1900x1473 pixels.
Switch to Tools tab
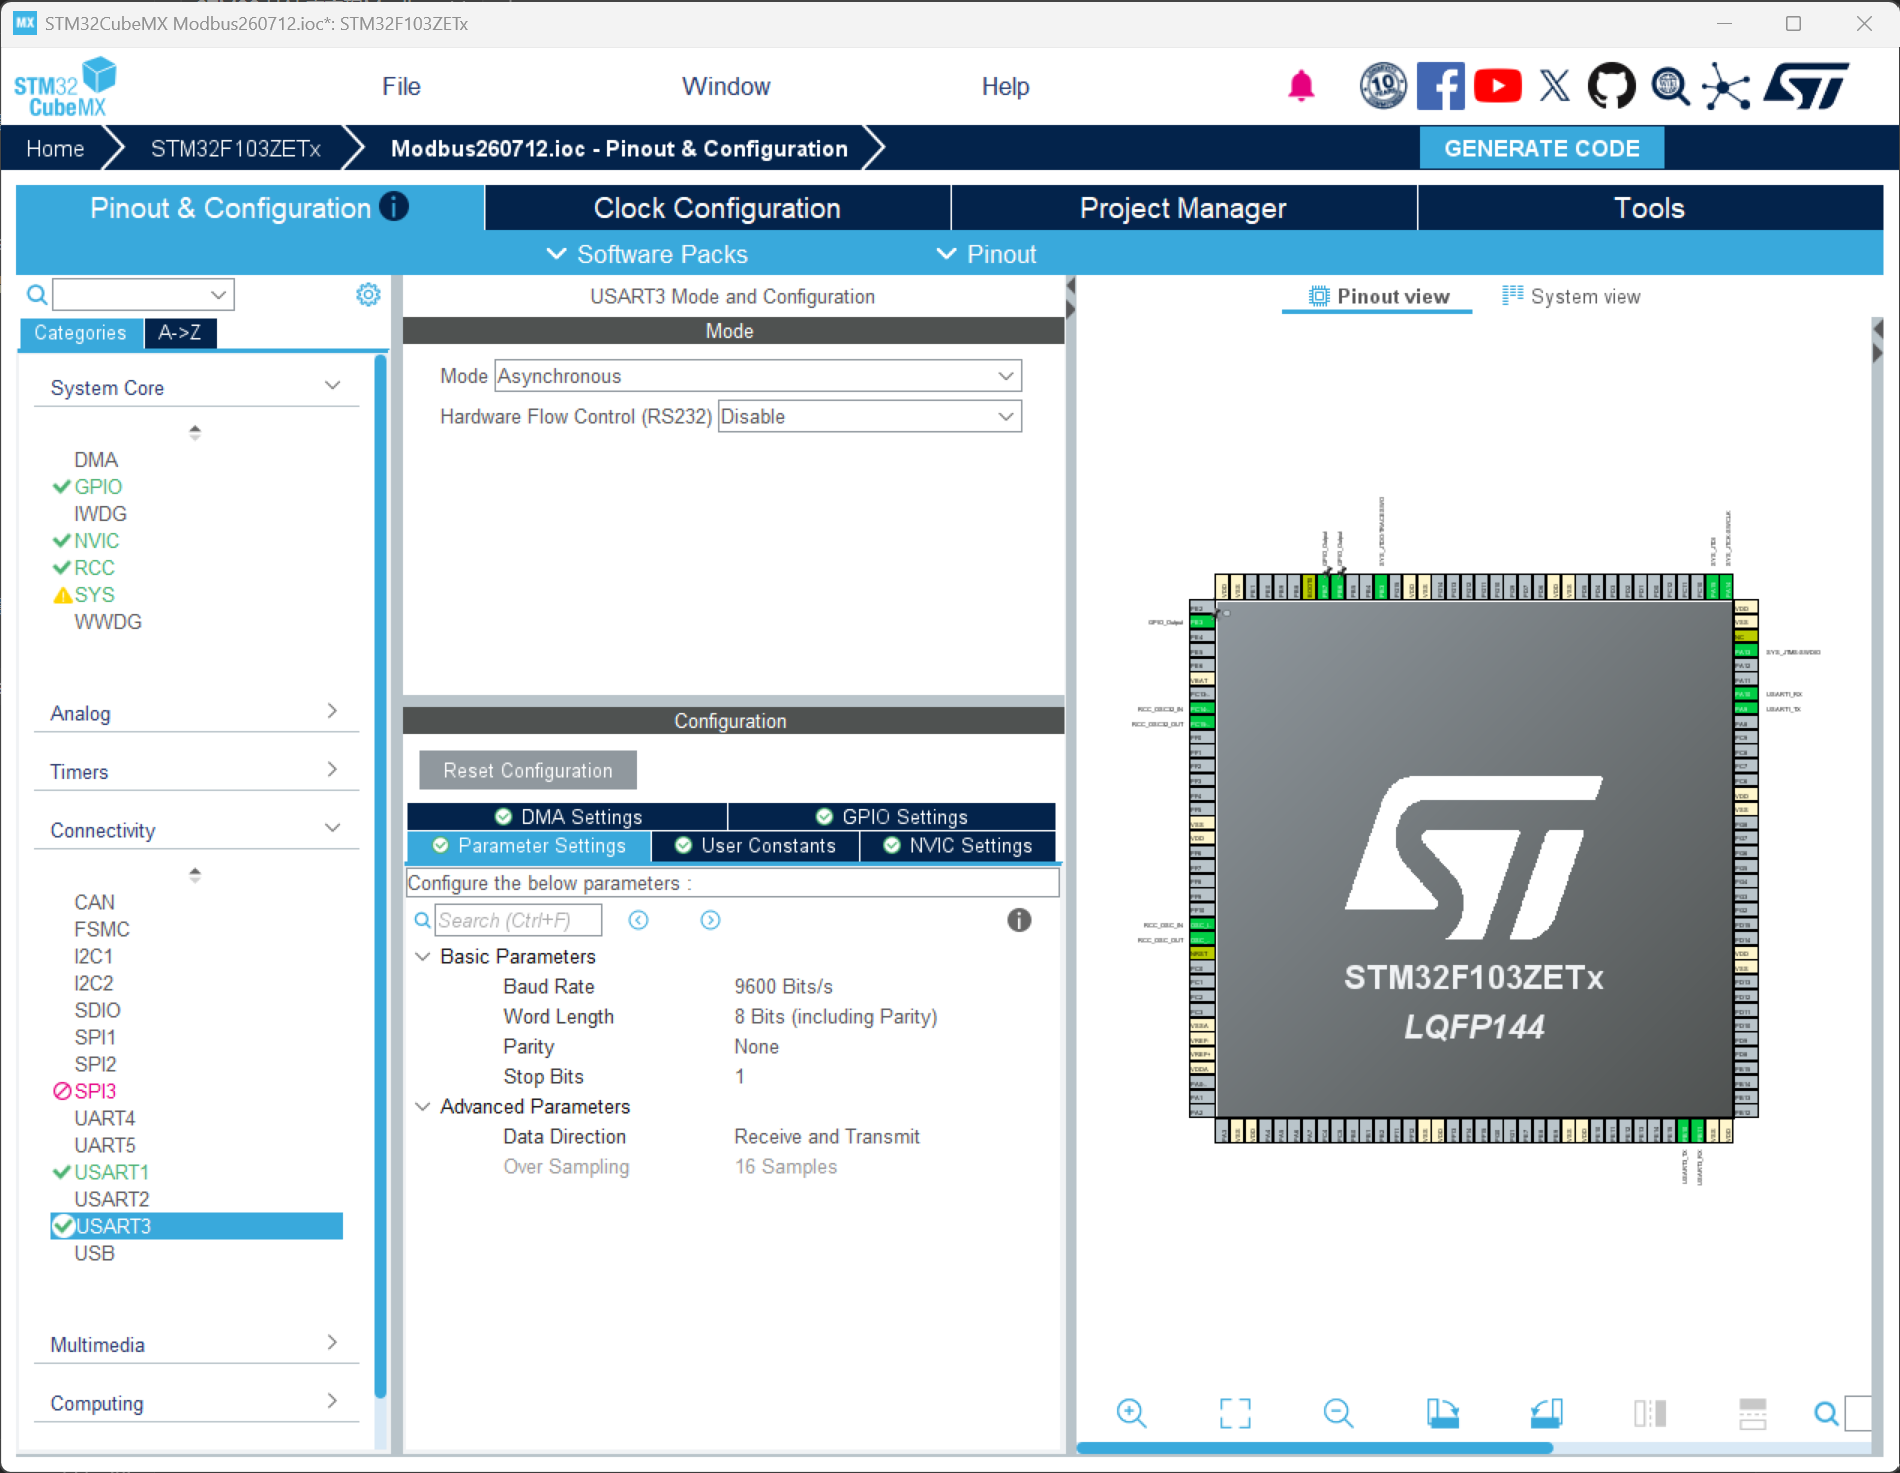(1650, 208)
